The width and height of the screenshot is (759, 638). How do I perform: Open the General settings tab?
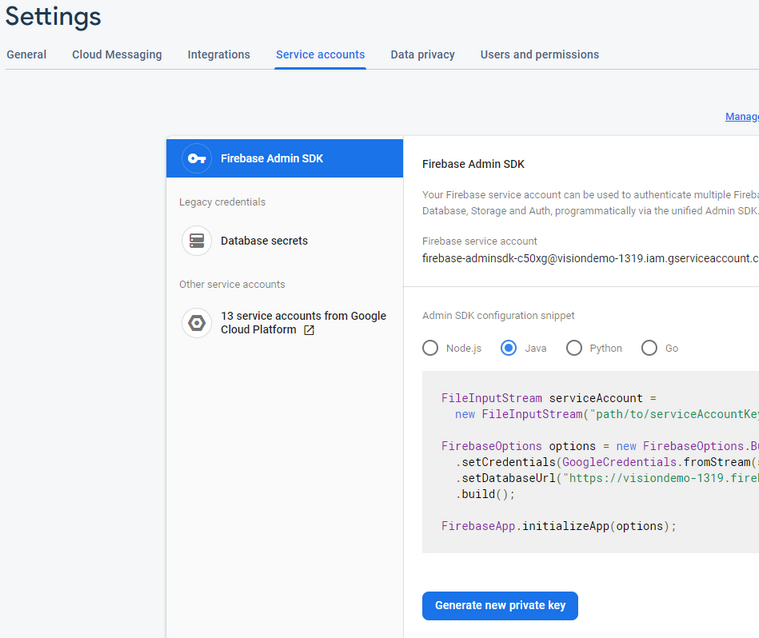[27, 55]
